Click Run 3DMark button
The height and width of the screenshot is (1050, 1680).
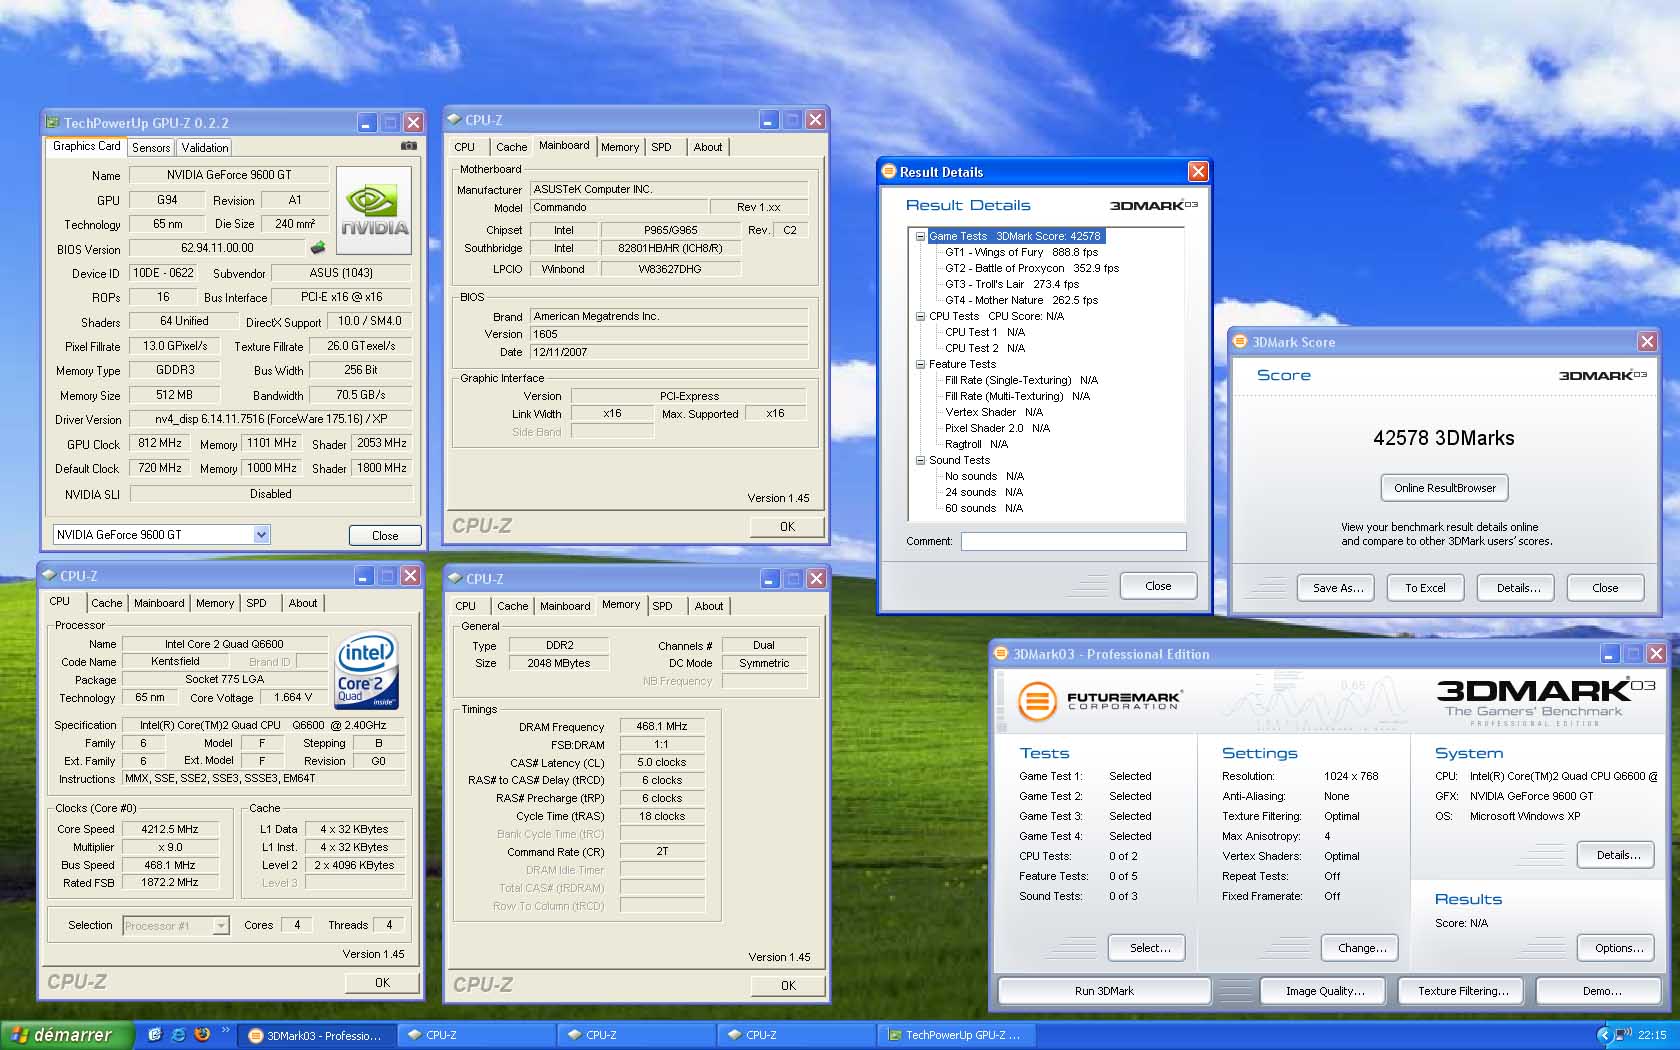(x=1104, y=991)
